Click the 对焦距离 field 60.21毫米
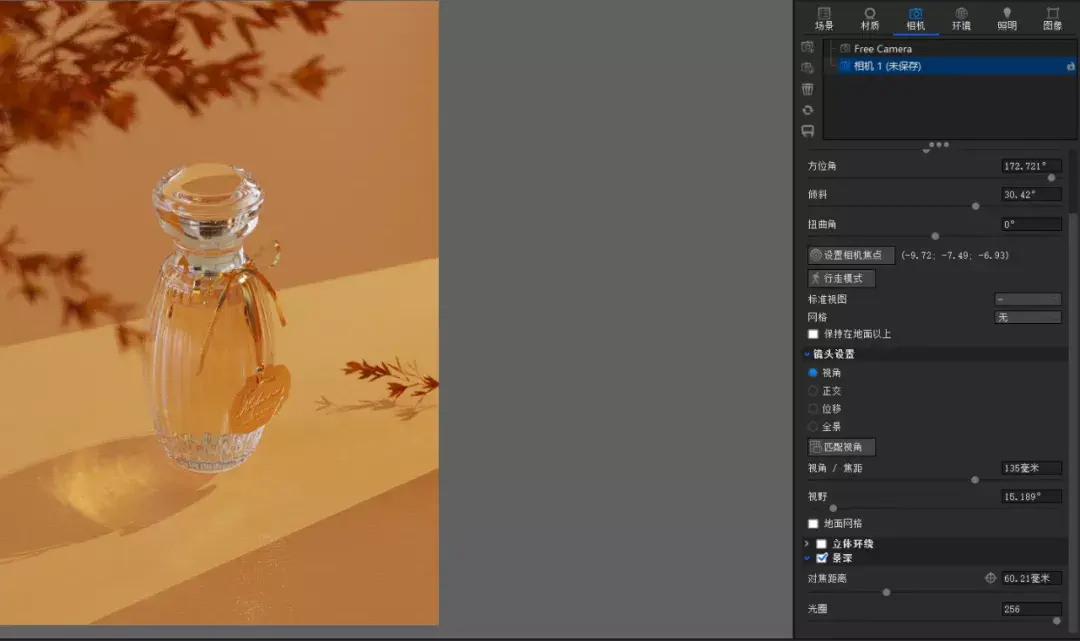1080x641 pixels. [1031, 578]
